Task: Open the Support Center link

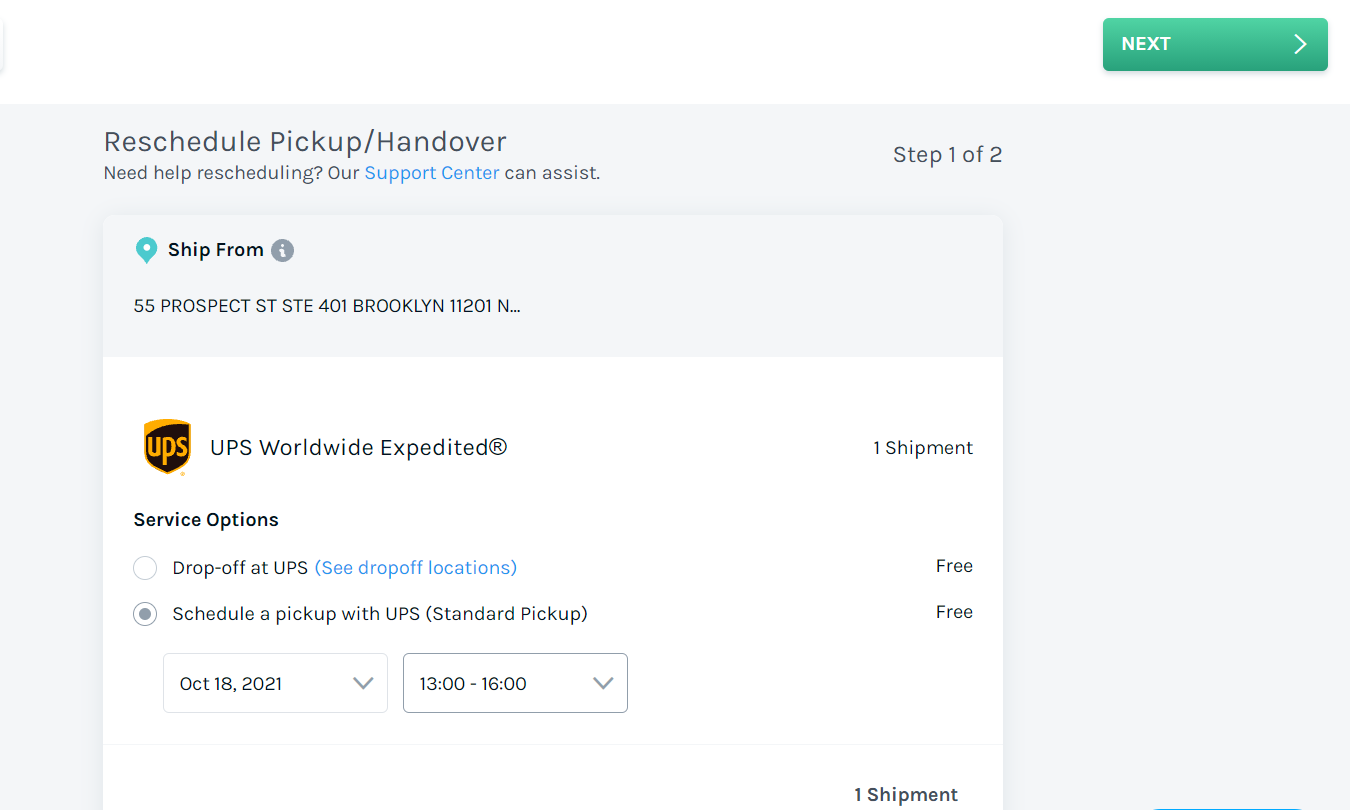Action: click(431, 172)
